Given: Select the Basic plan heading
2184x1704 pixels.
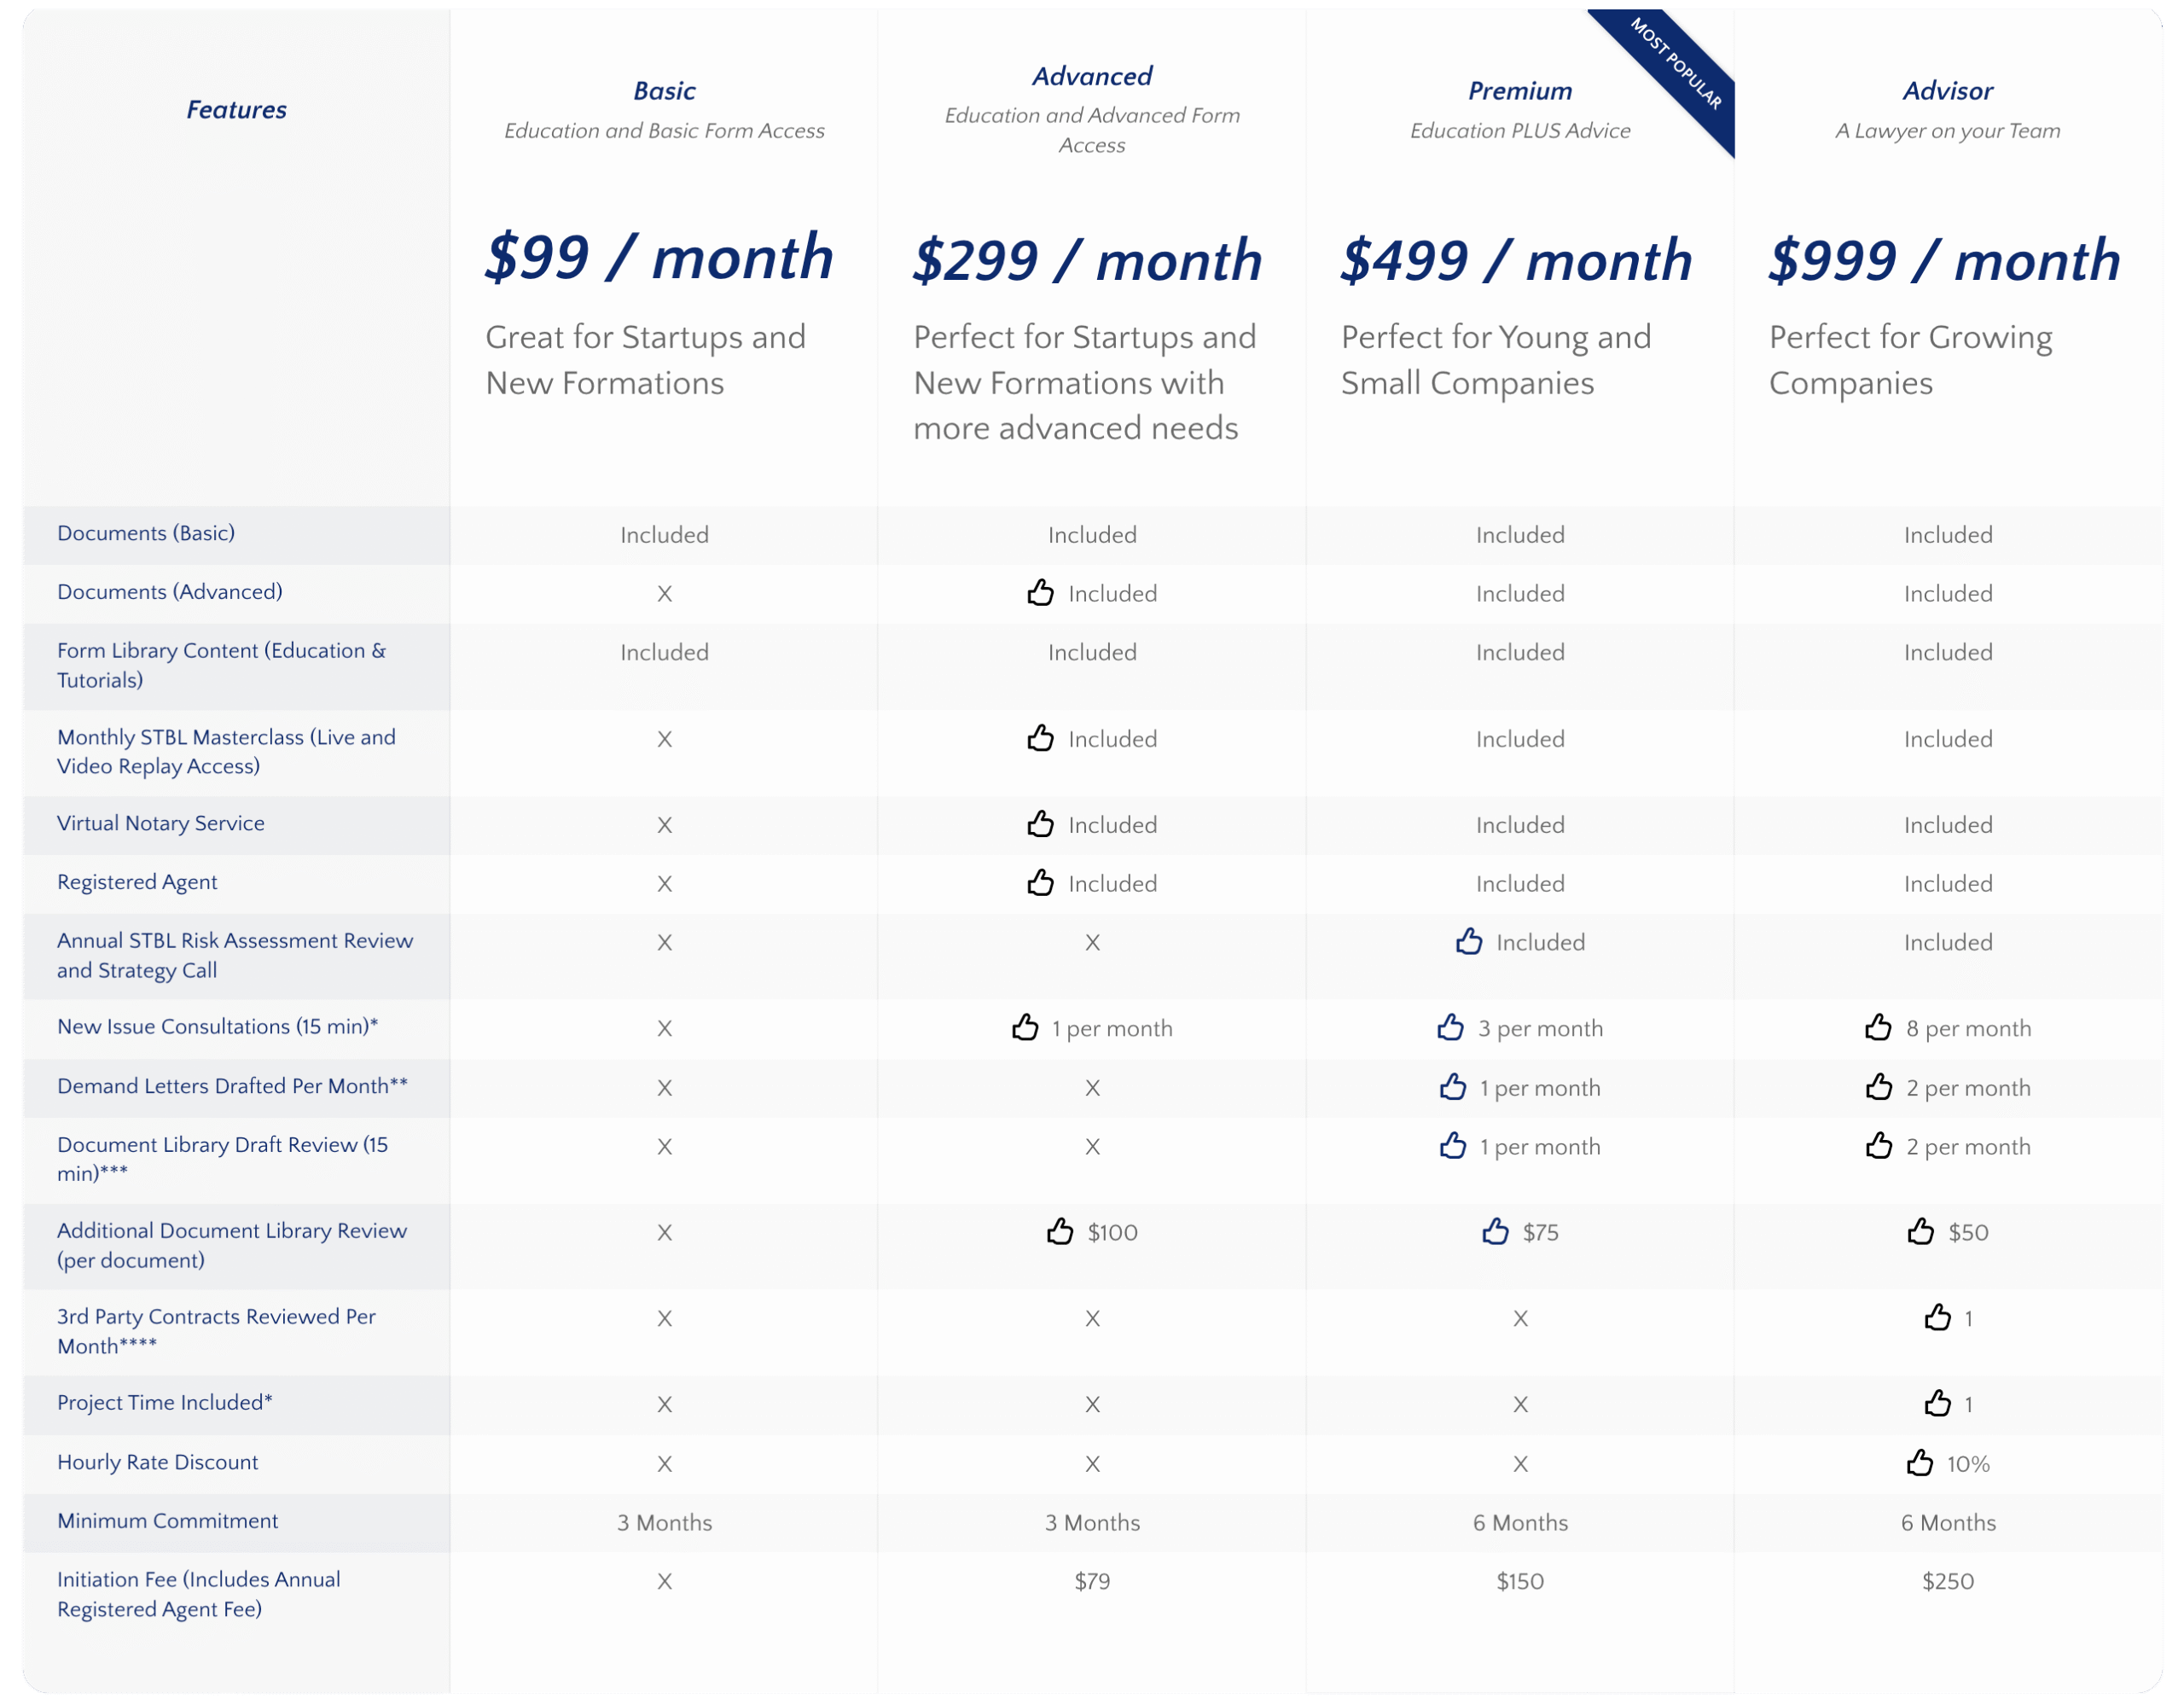Looking at the screenshot, I should 664,91.
